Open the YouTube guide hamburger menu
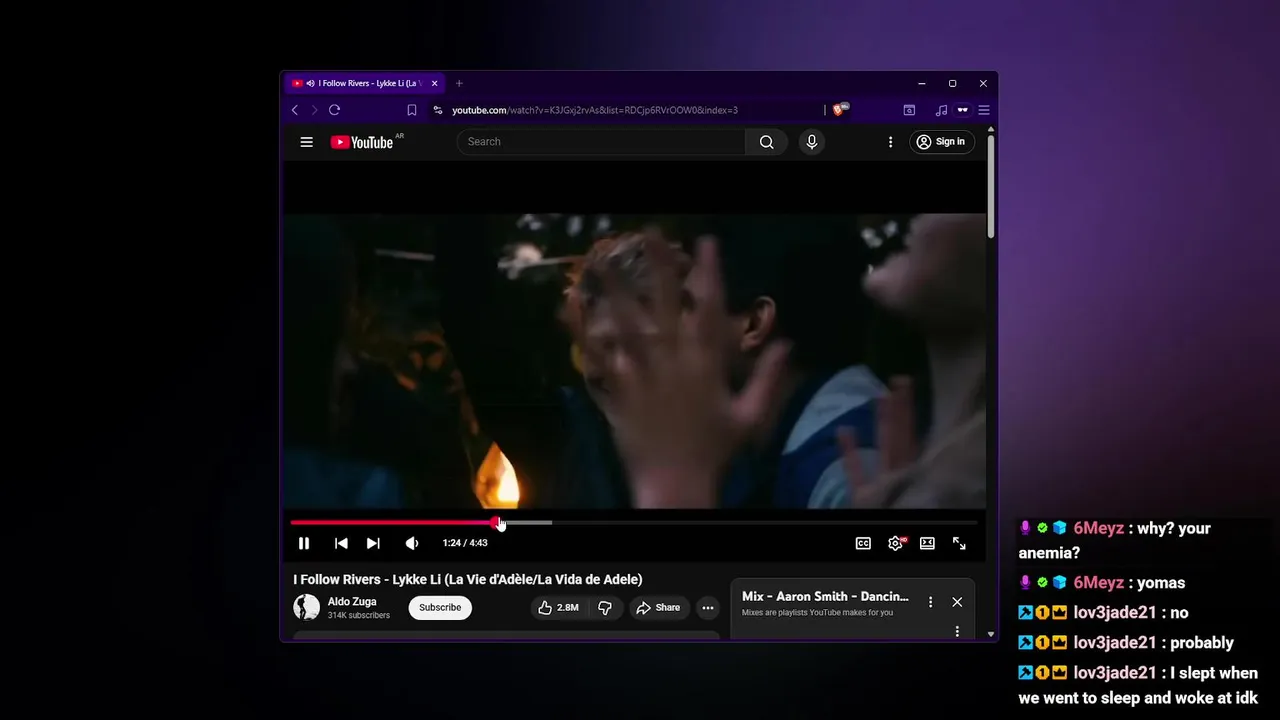The width and height of the screenshot is (1280, 720). point(306,142)
